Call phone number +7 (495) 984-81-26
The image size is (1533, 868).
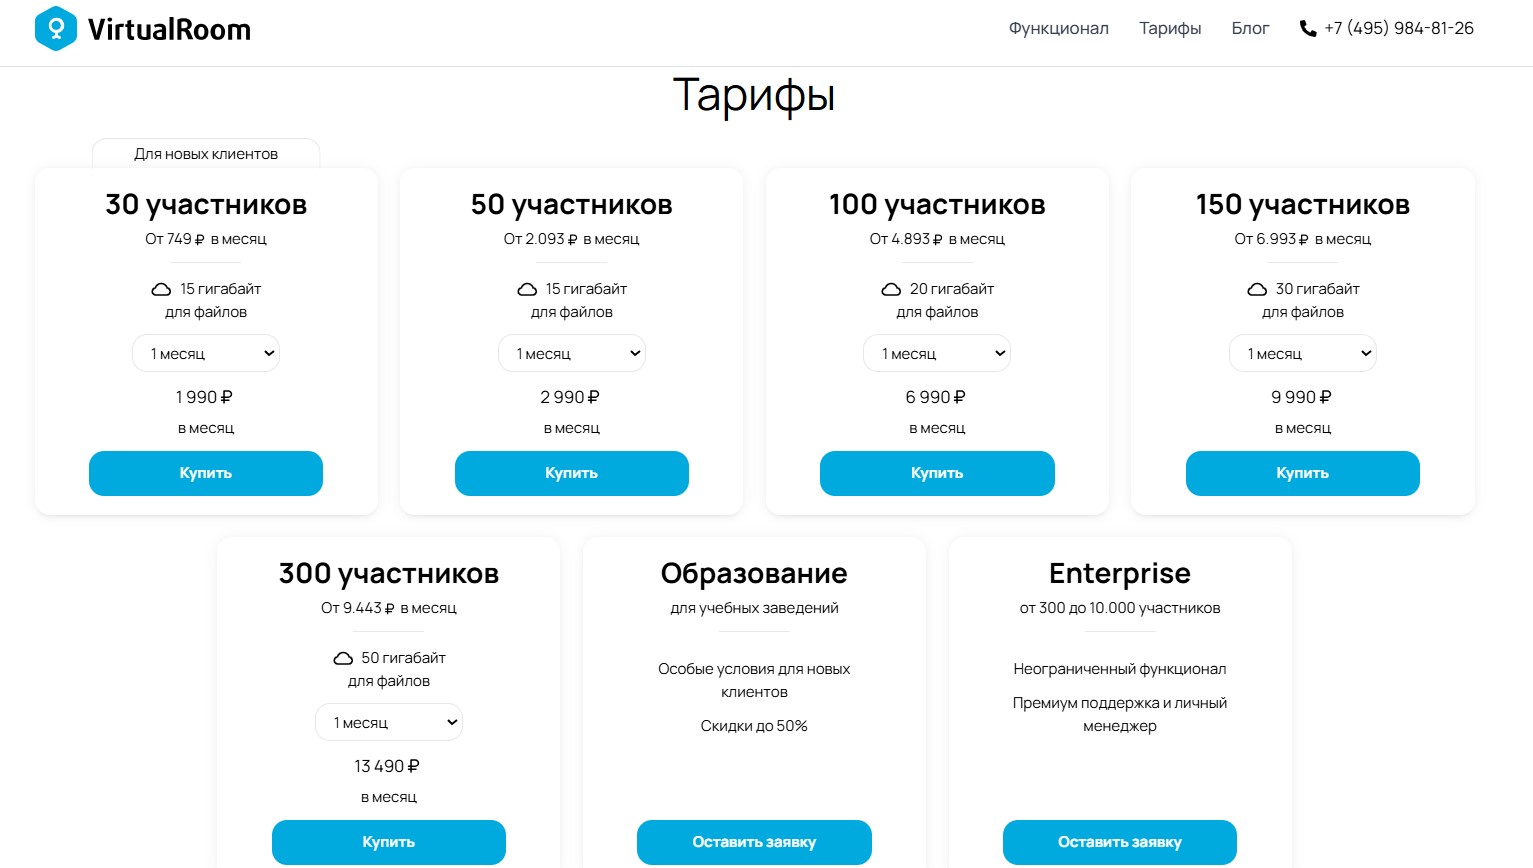(x=1399, y=29)
